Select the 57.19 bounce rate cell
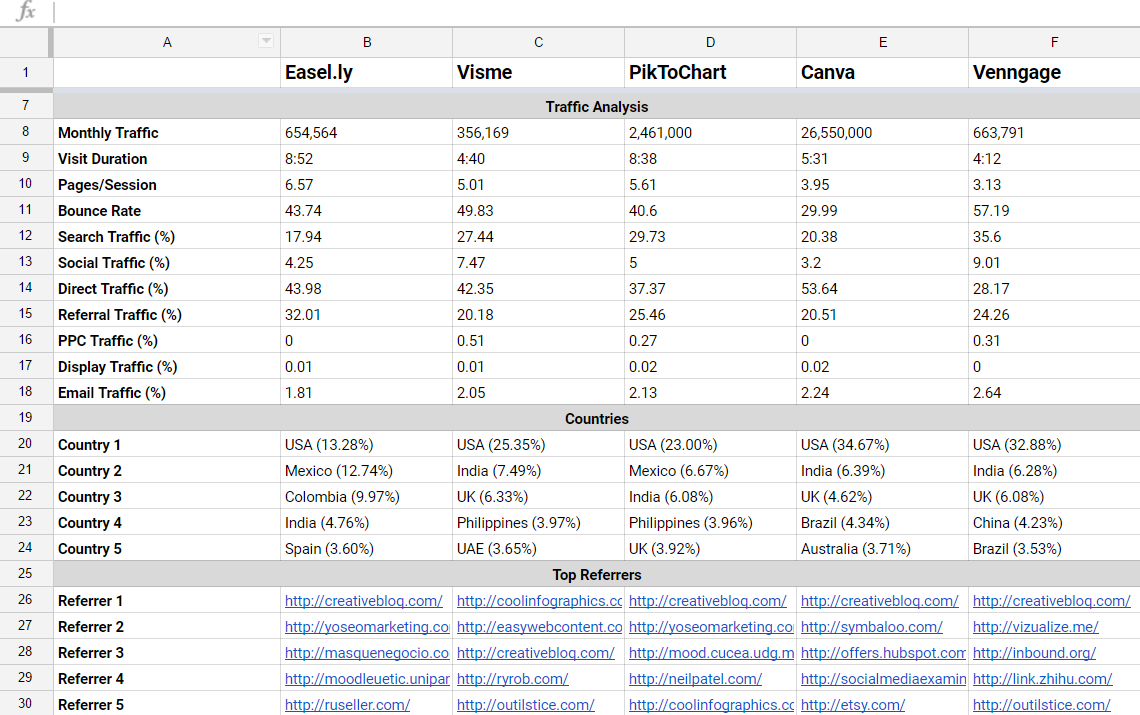1140x715 pixels. click(1054, 210)
